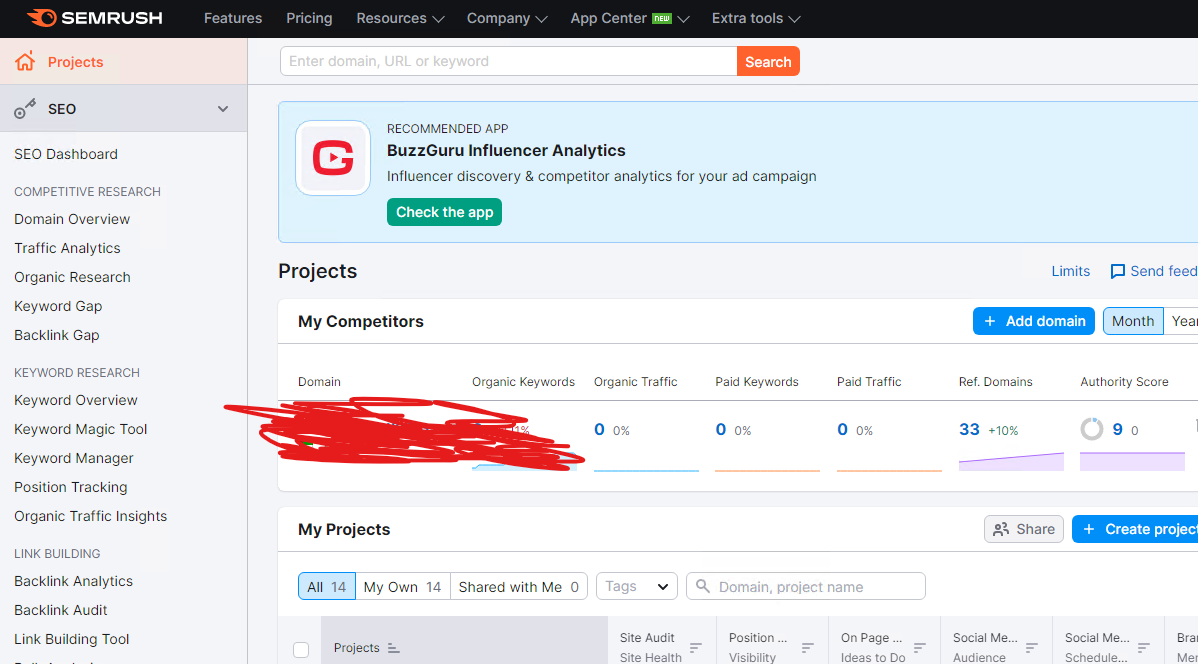Viewport: 1198px width, 665px height.
Task: Open the Pricing menu item
Action: pos(309,18)
